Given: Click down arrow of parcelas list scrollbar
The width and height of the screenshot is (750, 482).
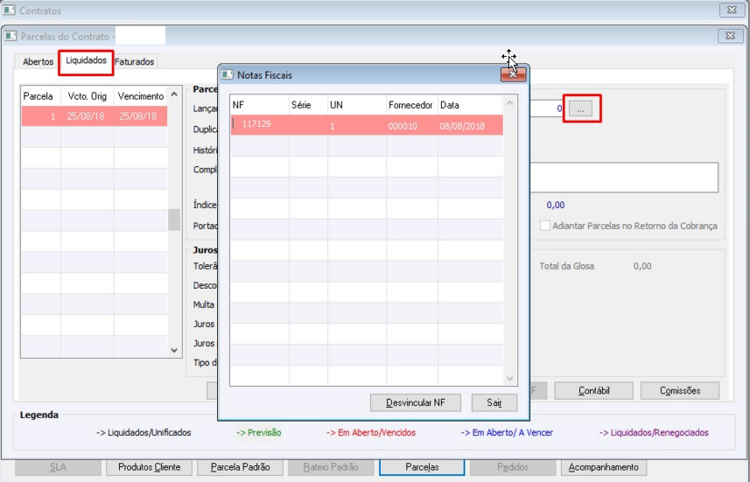Looking at the screenshot, I should coord(174,350).
